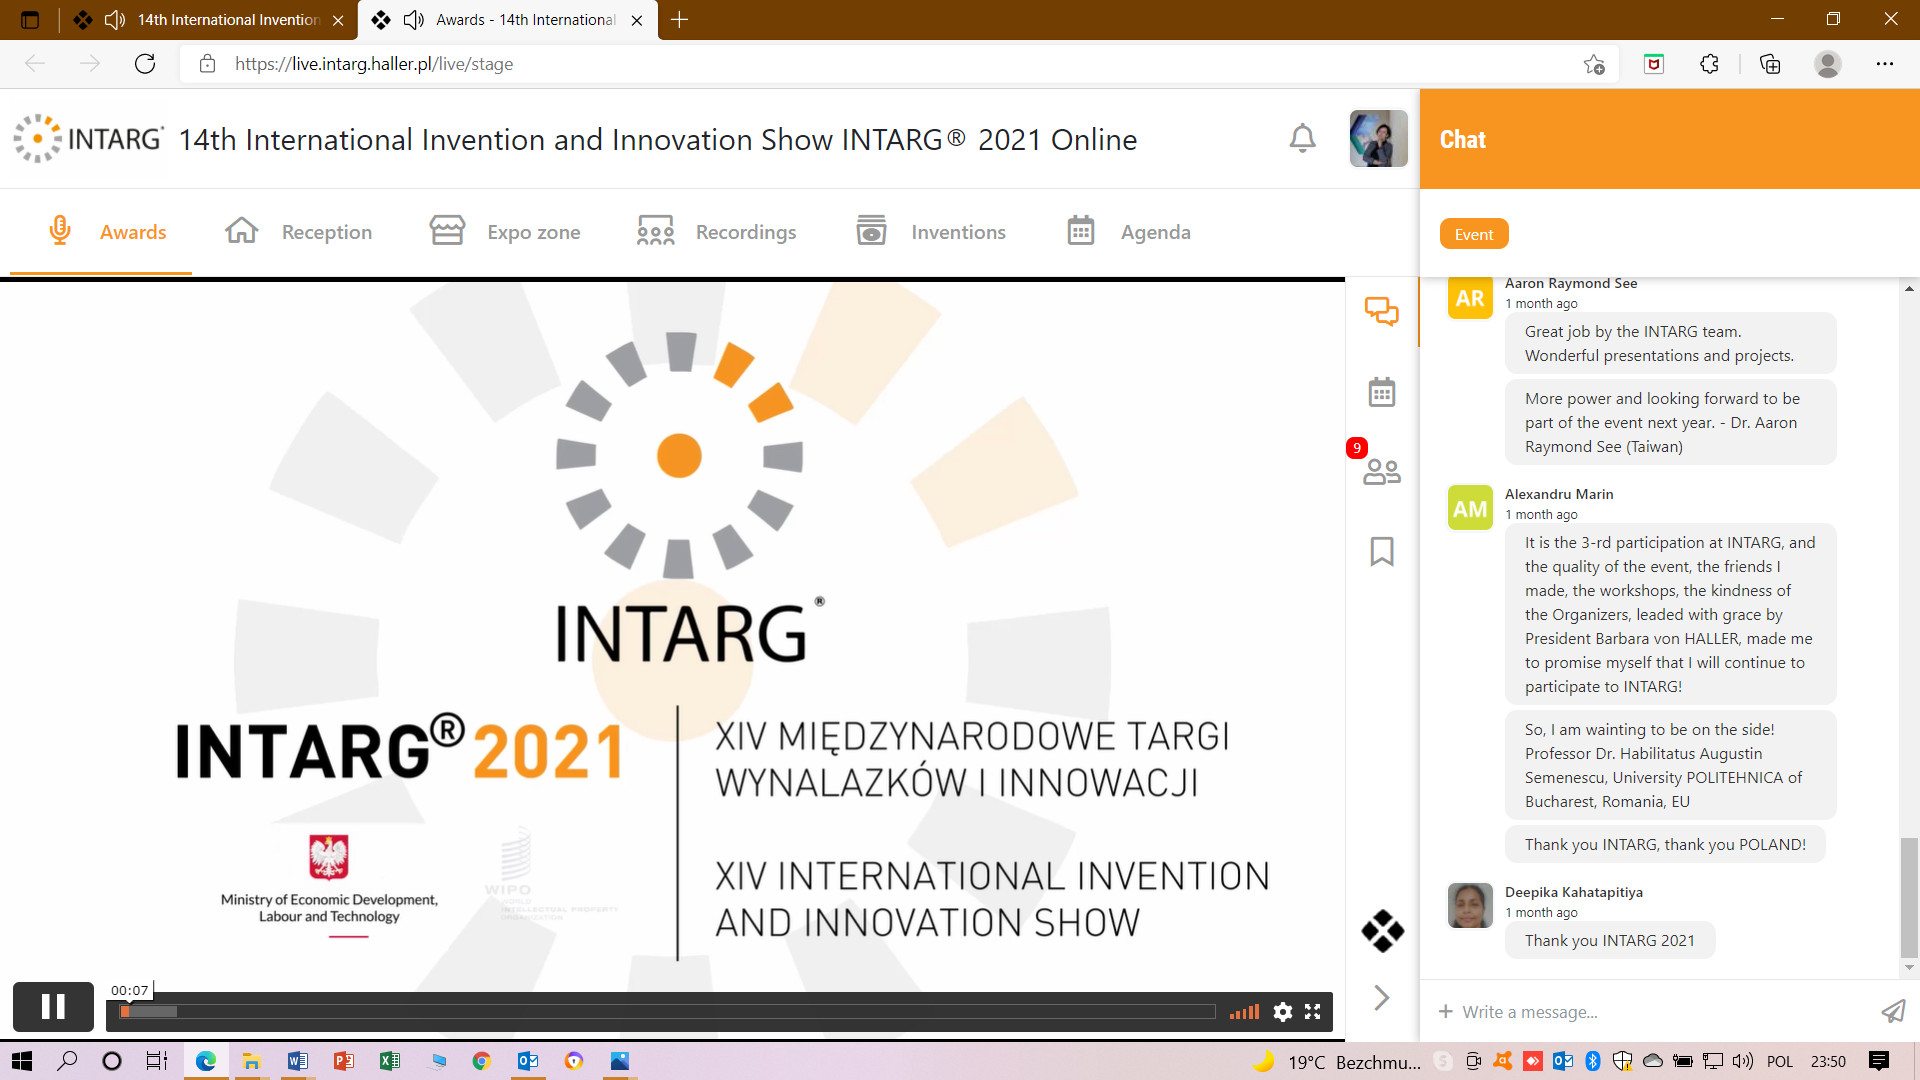This screenshot has width=1920, height=1080.
Task: Open Outlook from the taskbar
Action: point(528,1061)
